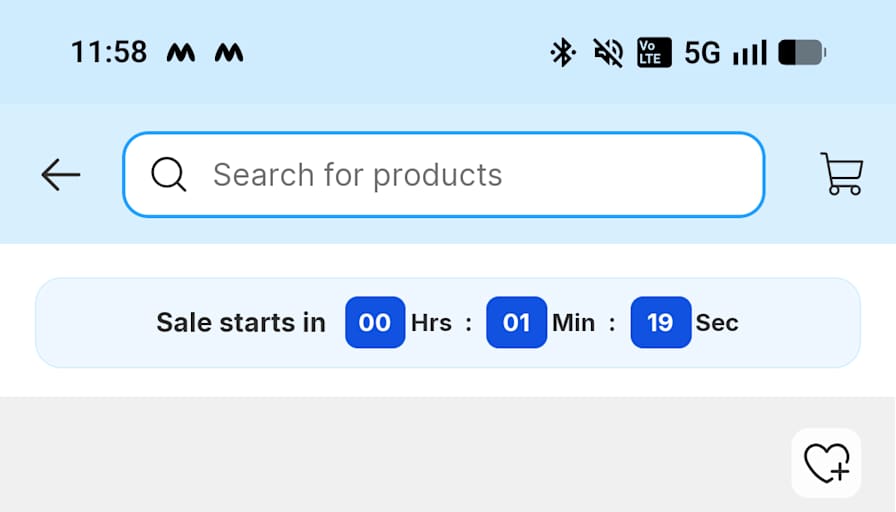Tap the hours countdown box showing 00
Viewport: 896px width, 512px height.
[x=375, y=322]
